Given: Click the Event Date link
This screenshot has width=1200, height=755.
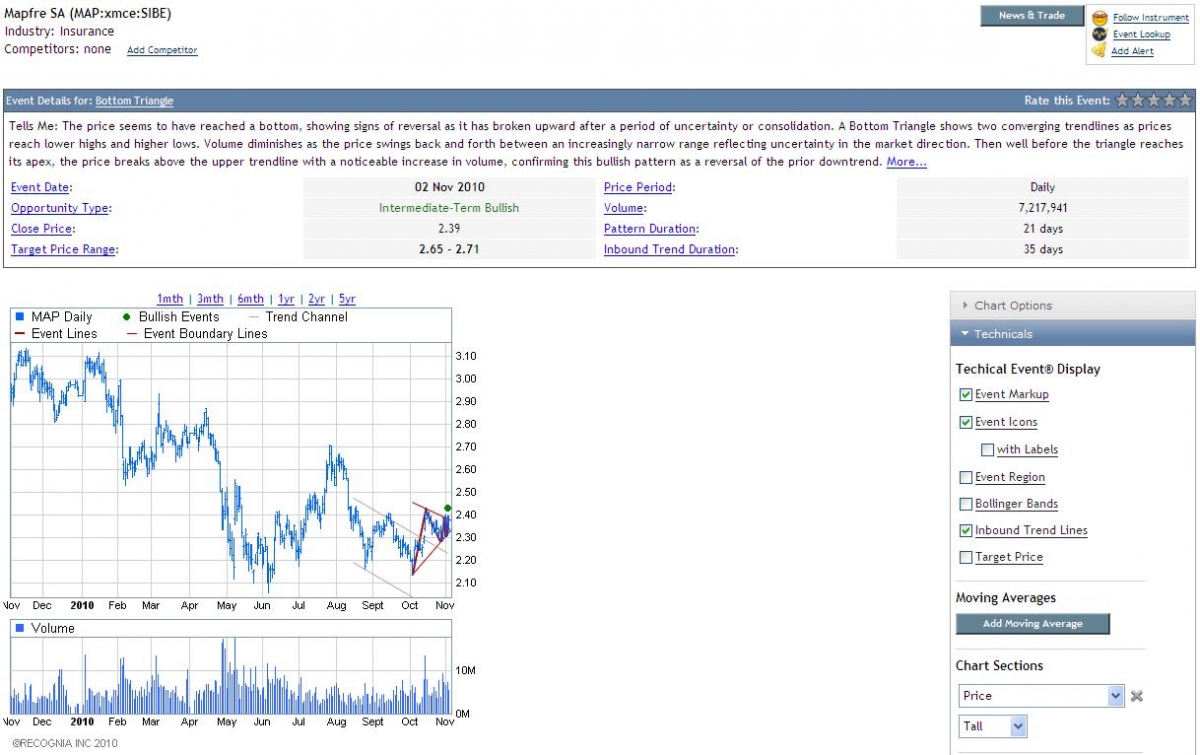Looking at the screenshot, I should 41,187.
